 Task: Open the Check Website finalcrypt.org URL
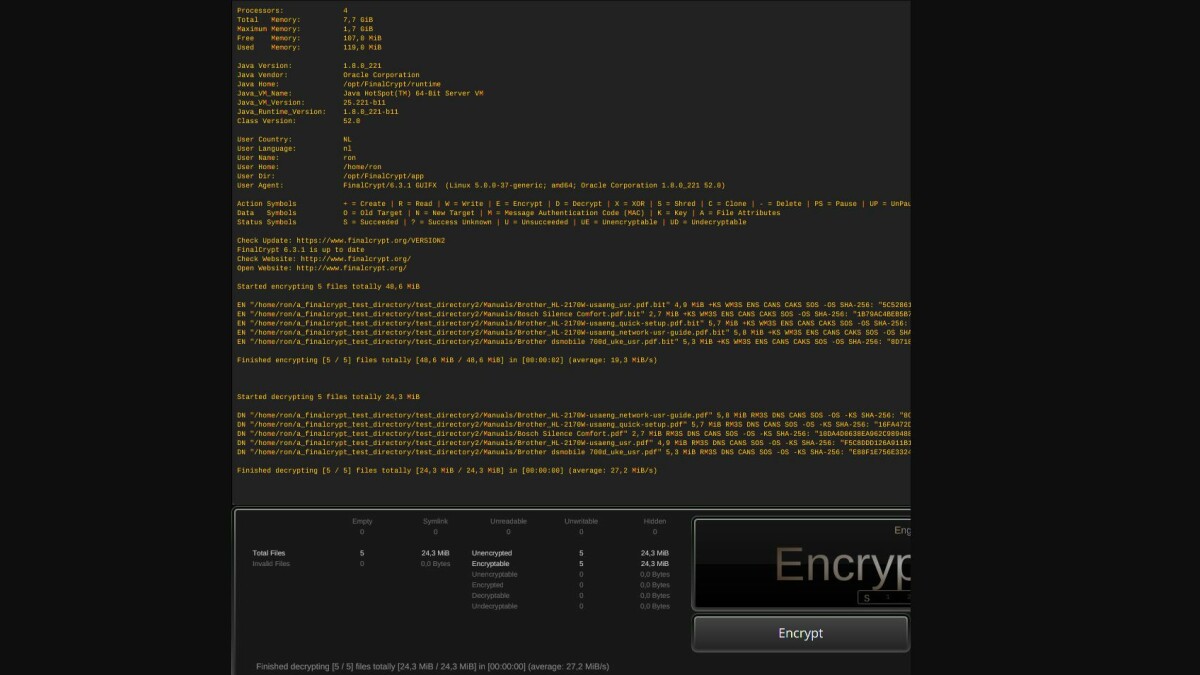(x=354, y=259)
